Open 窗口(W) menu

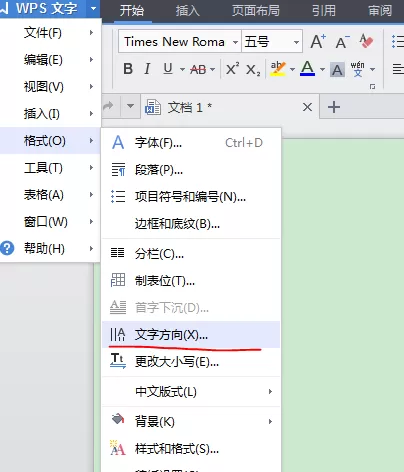[50, 222]
